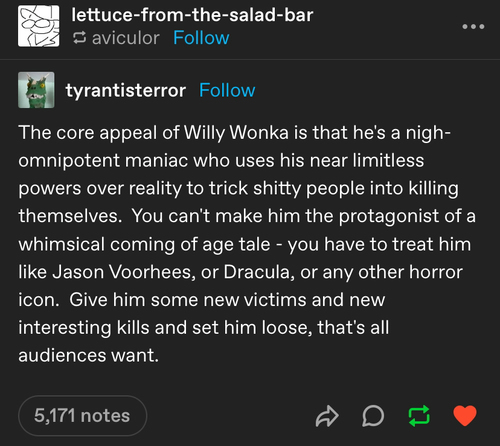Click the divider line under the reblog header
Screen dimensions: 500x446
(250, 59)
